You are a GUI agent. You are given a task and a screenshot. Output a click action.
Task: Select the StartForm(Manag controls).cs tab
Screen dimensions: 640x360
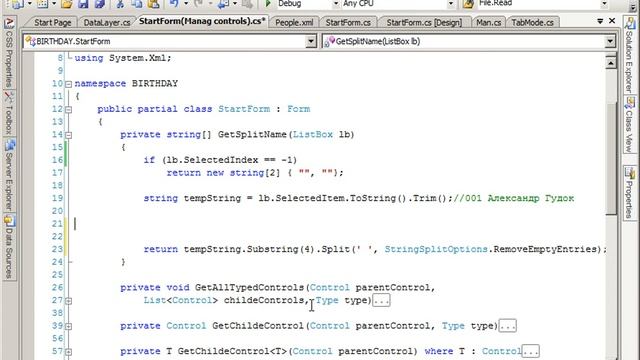[202, 21]
